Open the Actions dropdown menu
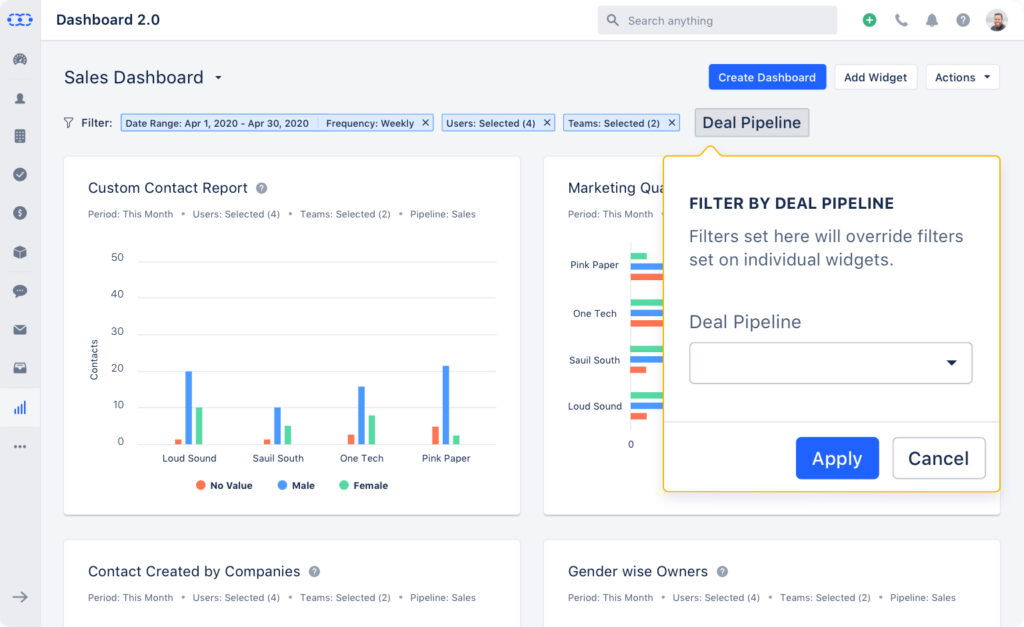The image size is (1024, 627). click(x=962, y=77)
